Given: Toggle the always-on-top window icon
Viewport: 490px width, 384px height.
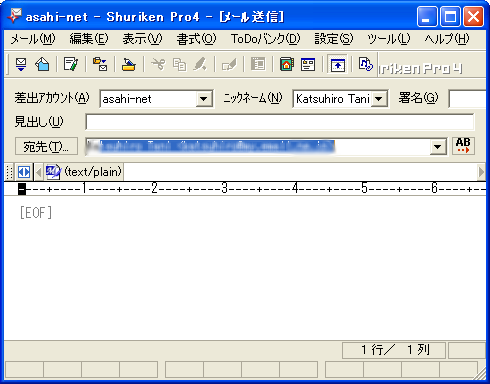Looking at the screenshot, I should tap(337, 64).
